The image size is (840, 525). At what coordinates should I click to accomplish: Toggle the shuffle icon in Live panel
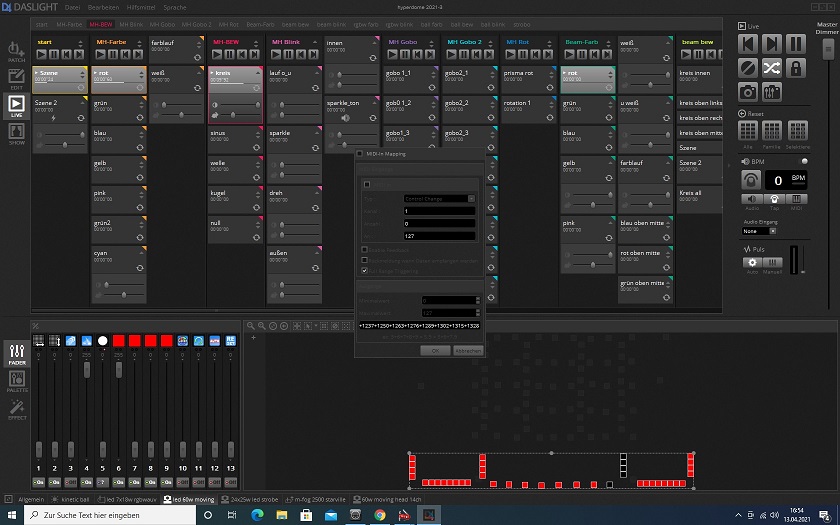[772, 68]
